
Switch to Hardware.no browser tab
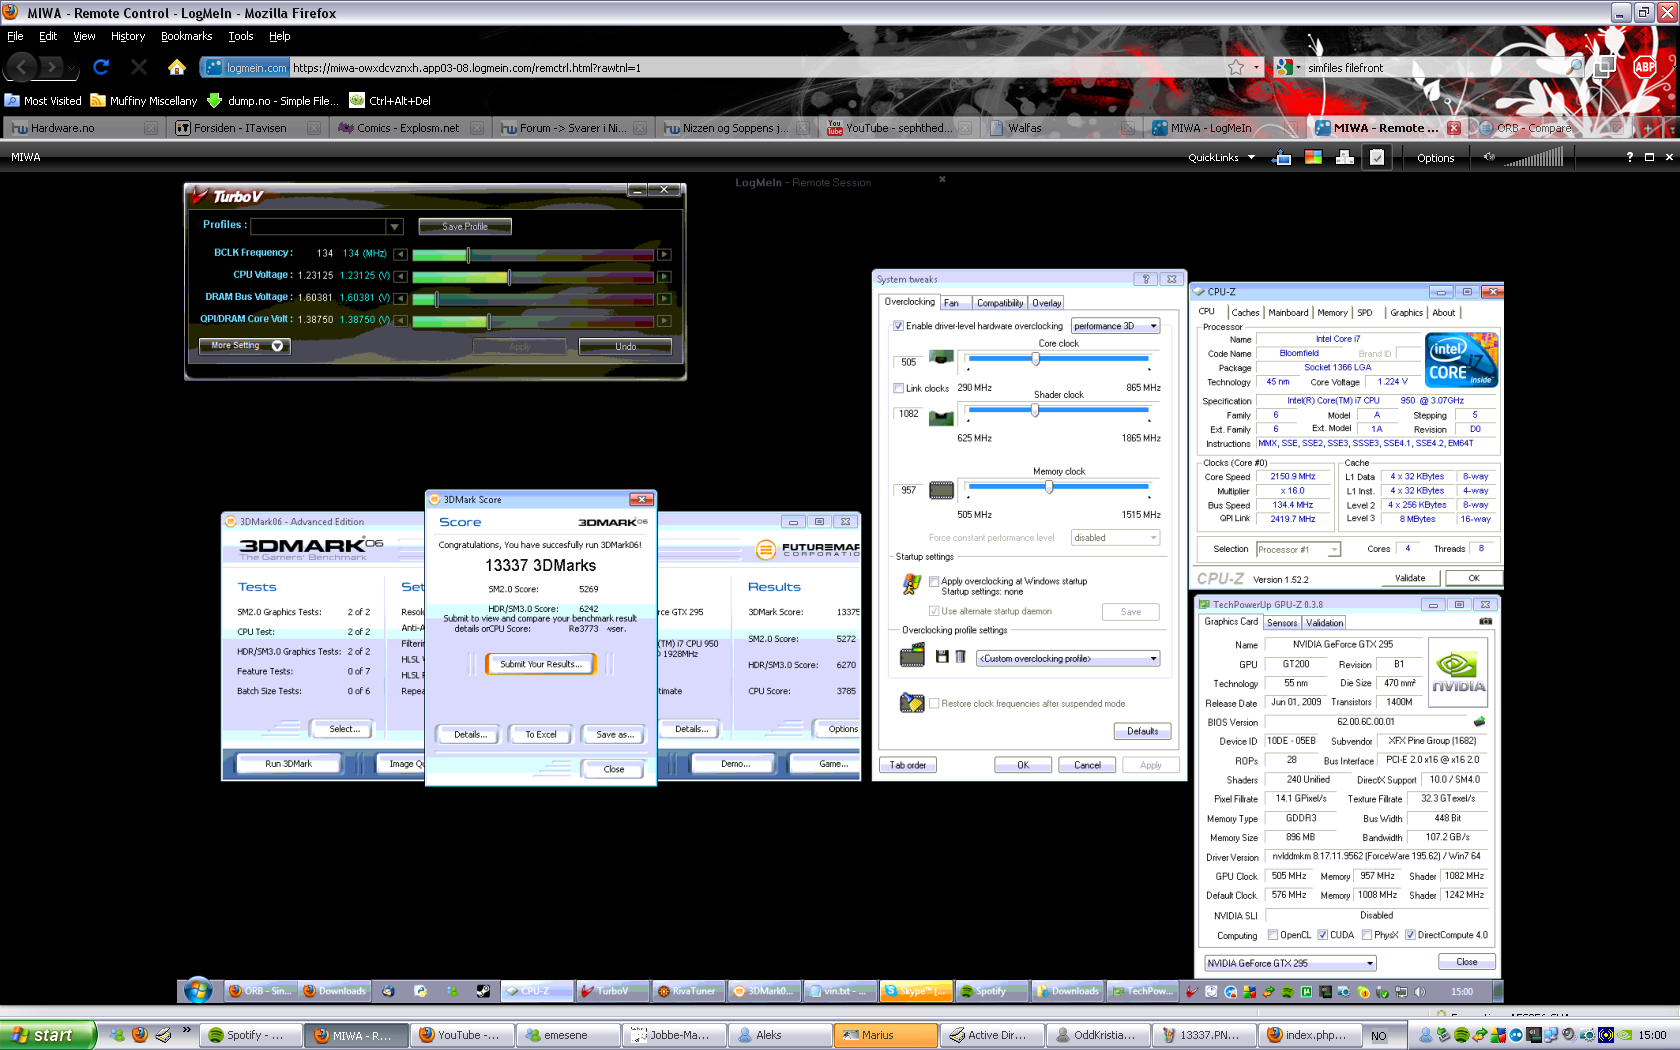point(83,128)
